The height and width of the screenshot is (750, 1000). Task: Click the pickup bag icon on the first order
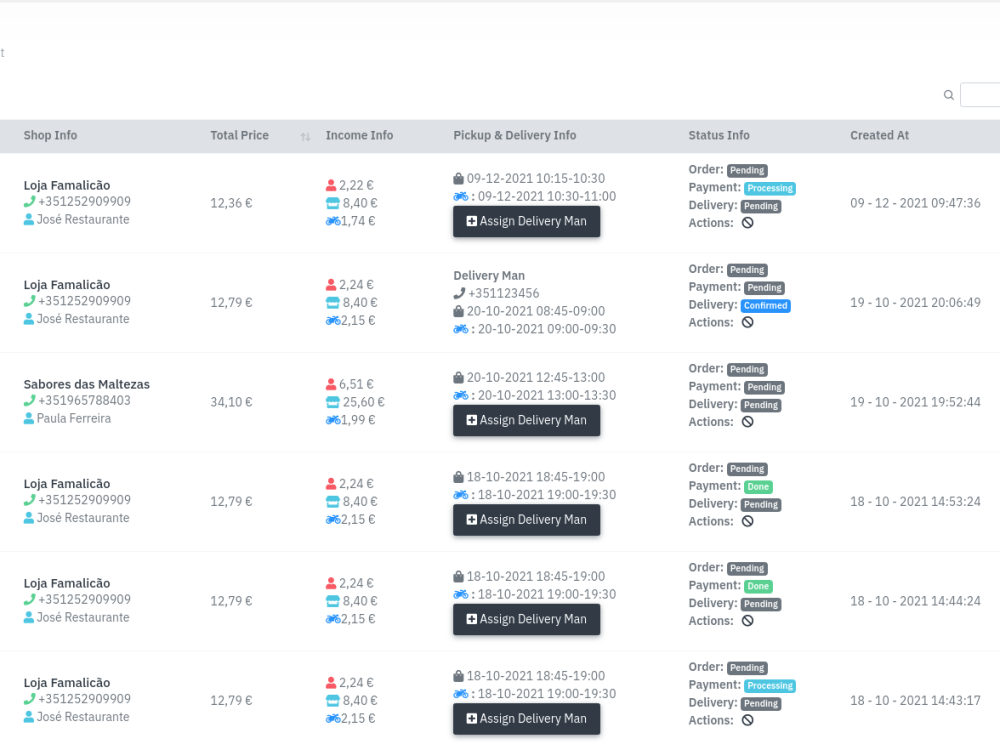(x=458, y=178)
